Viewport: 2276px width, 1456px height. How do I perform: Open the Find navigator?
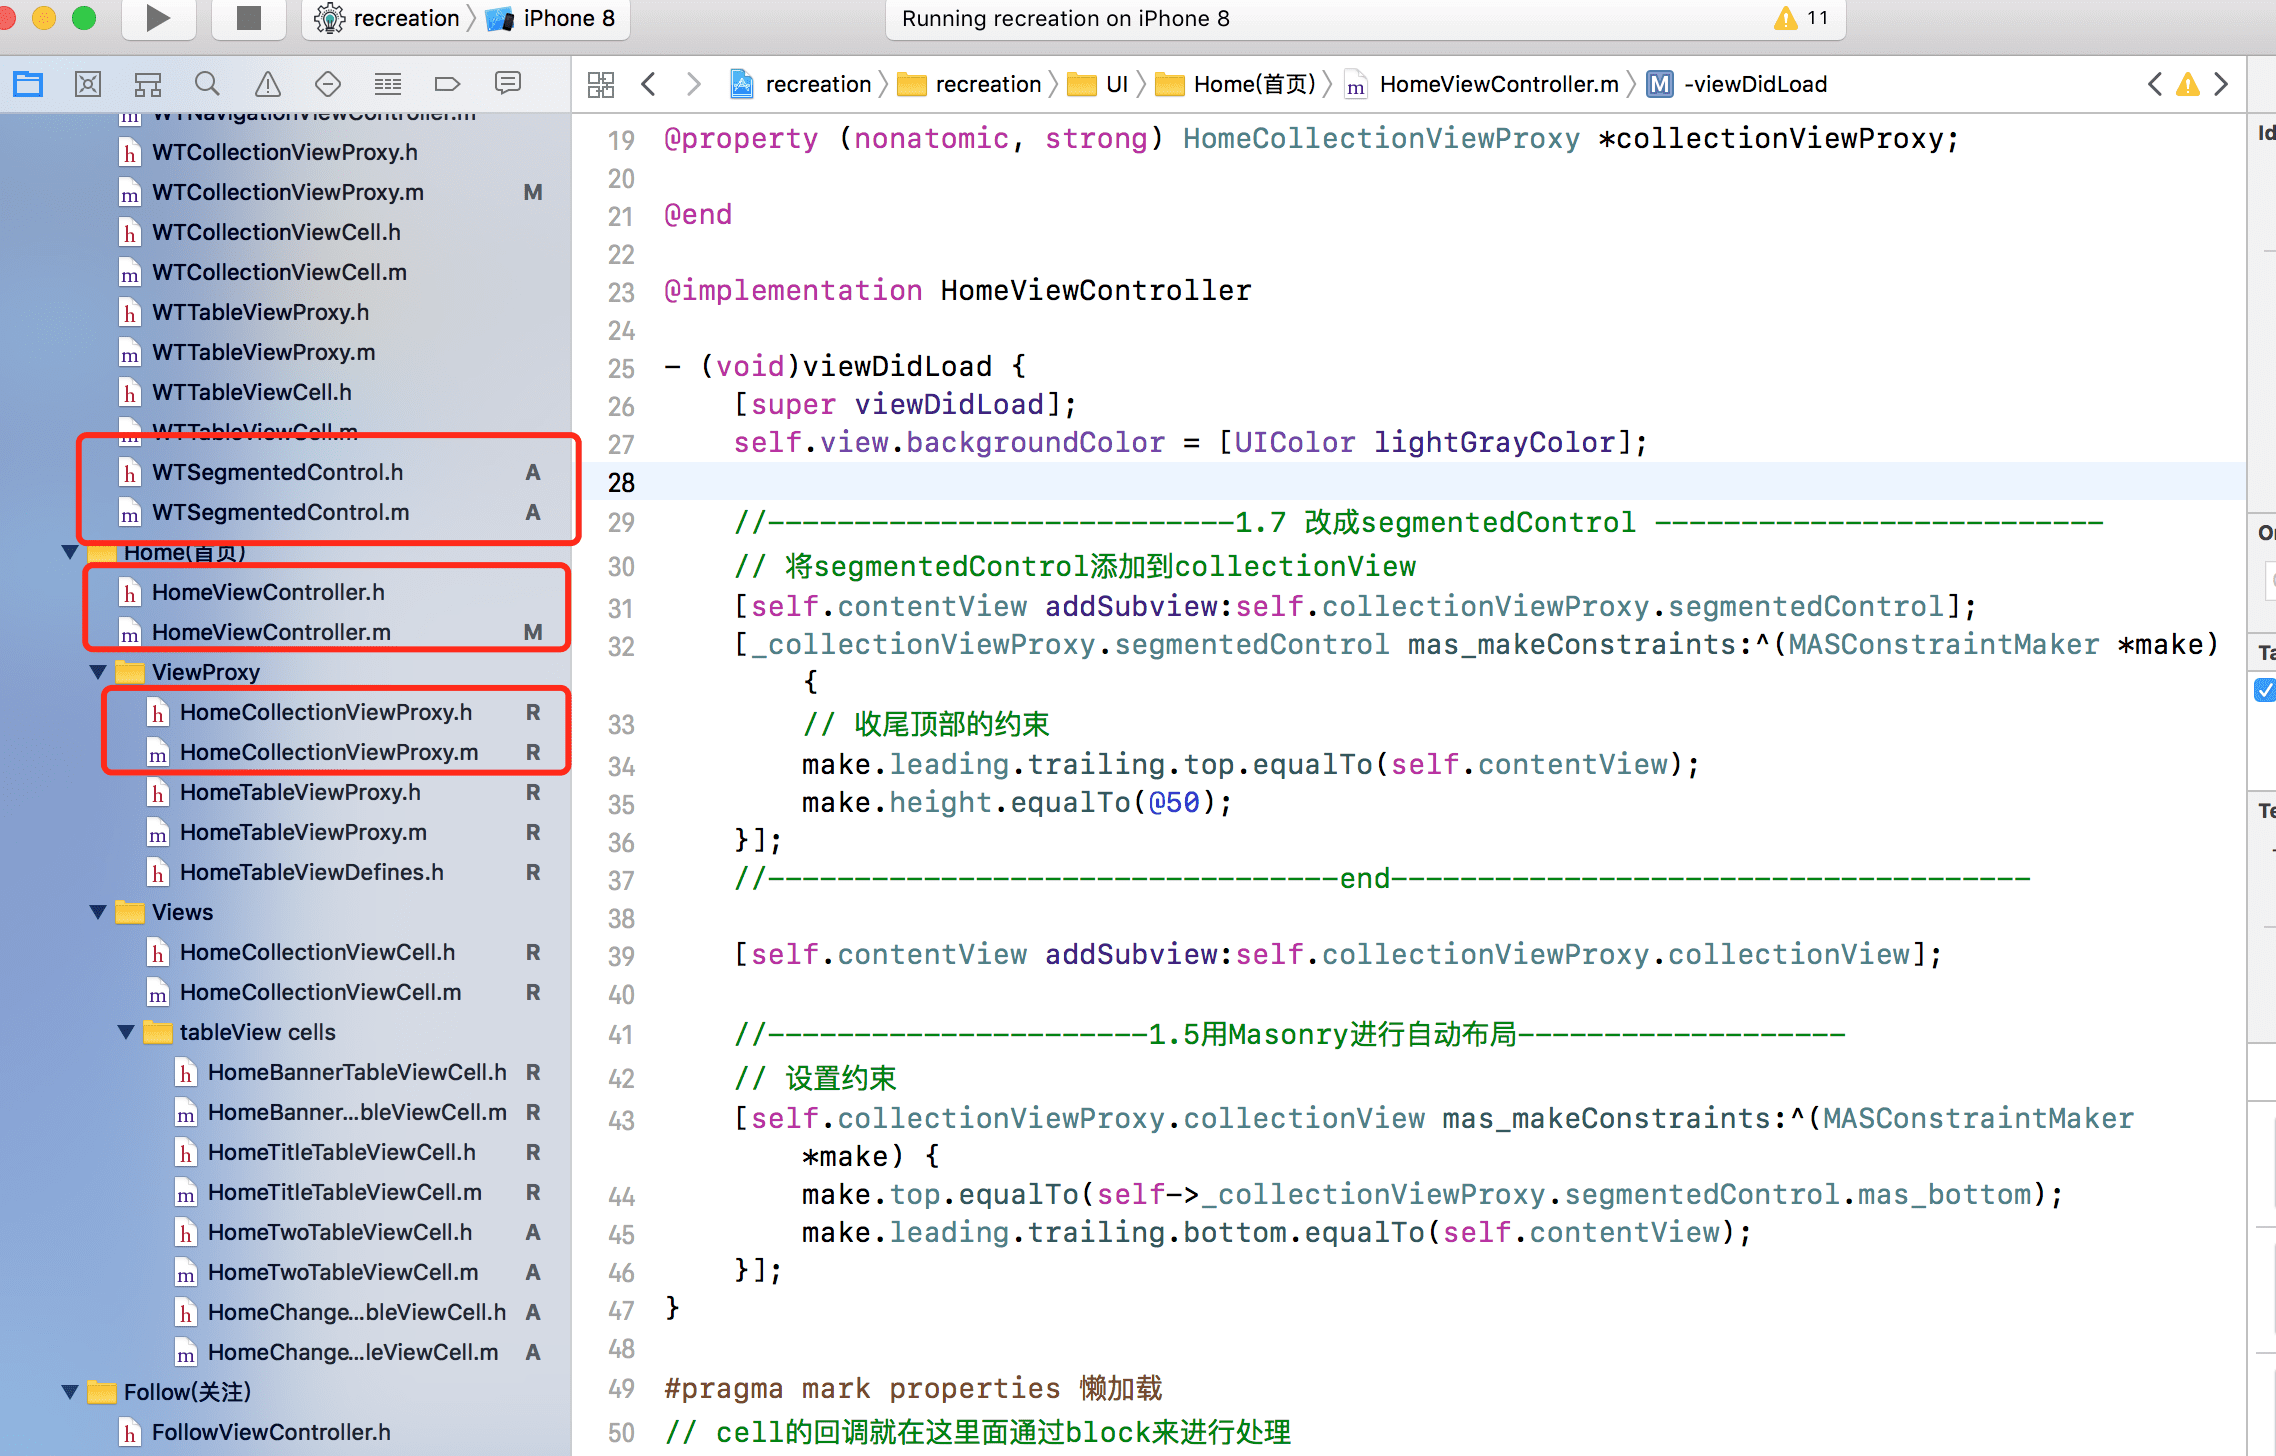click(x=208, y=84)
